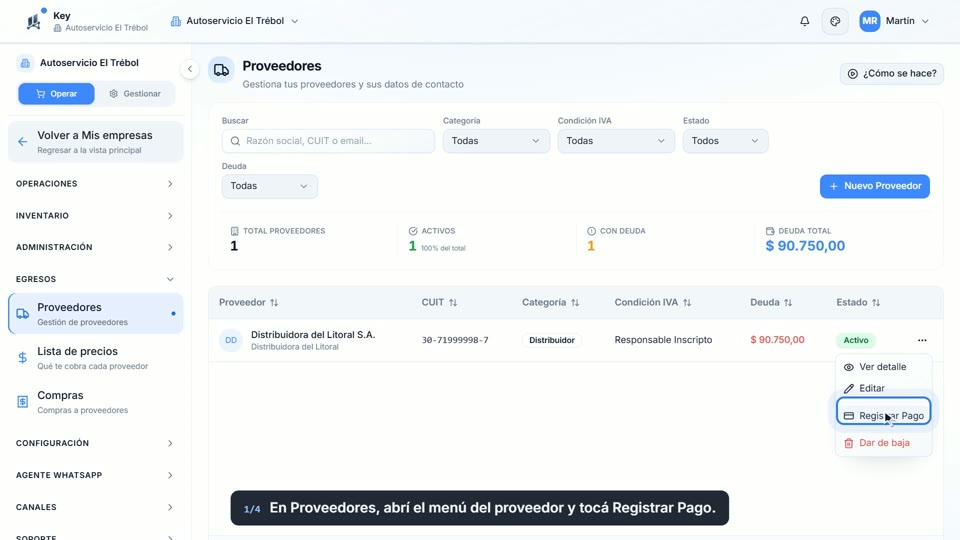Click the Responsable Inscripto cell
This screenshot has height=540, width=960.
(663, 340)
